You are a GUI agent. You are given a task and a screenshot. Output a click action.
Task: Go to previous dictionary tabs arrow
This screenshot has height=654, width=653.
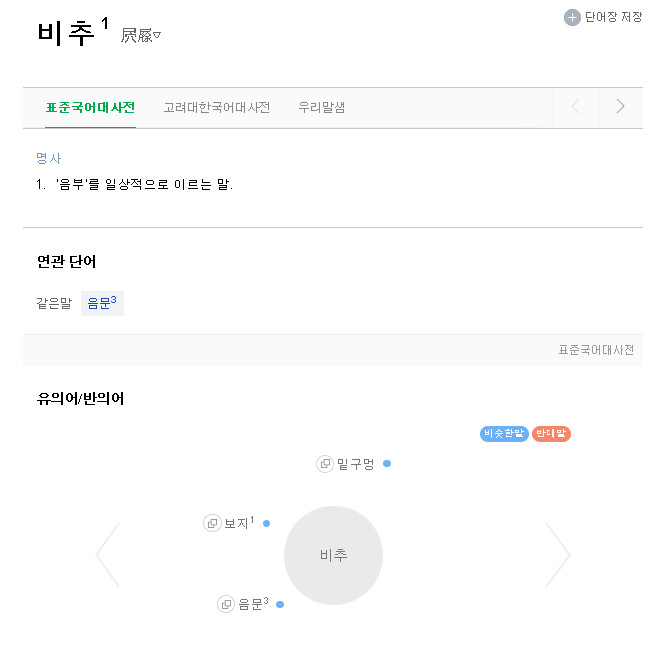click(576, 107)
